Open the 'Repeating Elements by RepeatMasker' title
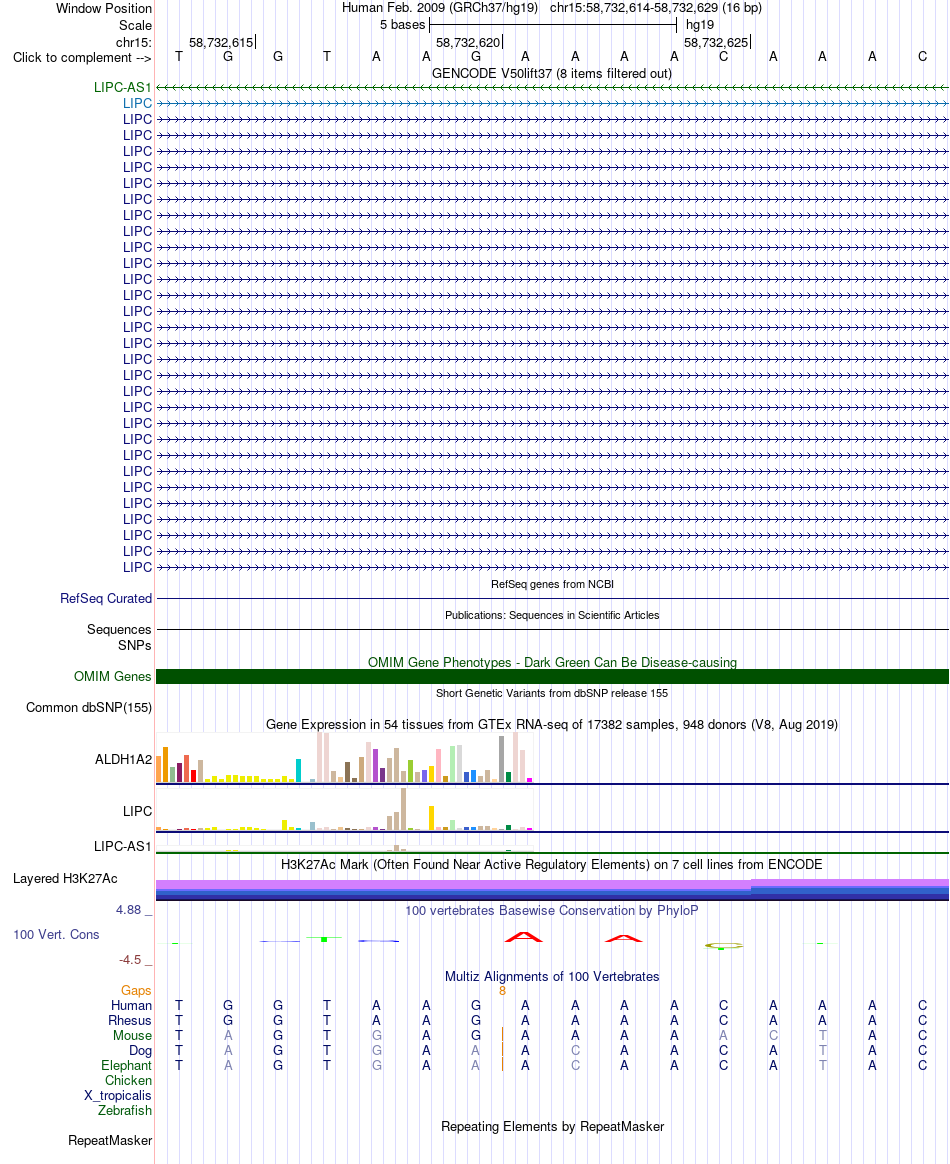 552,1127
